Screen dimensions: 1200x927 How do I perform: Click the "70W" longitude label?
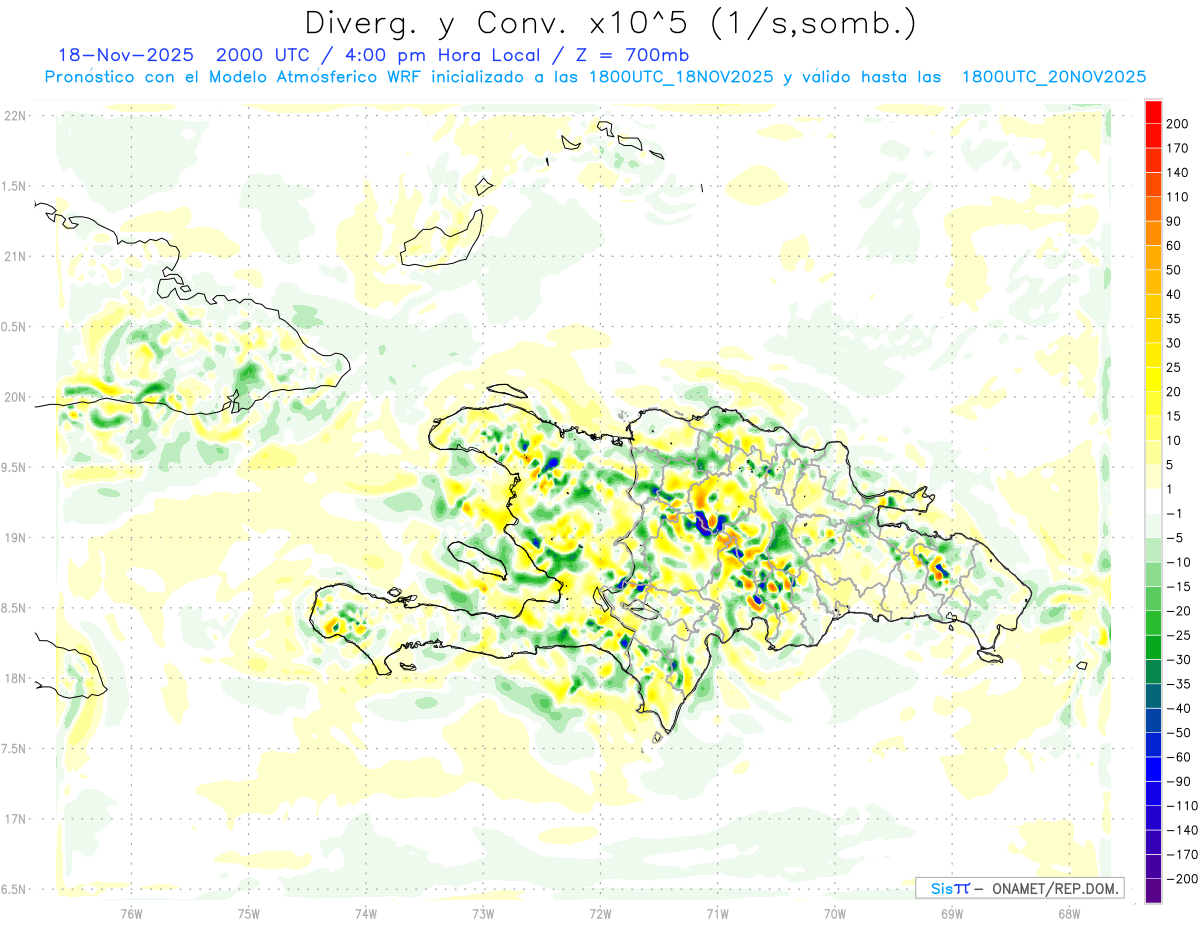point(834,913)
